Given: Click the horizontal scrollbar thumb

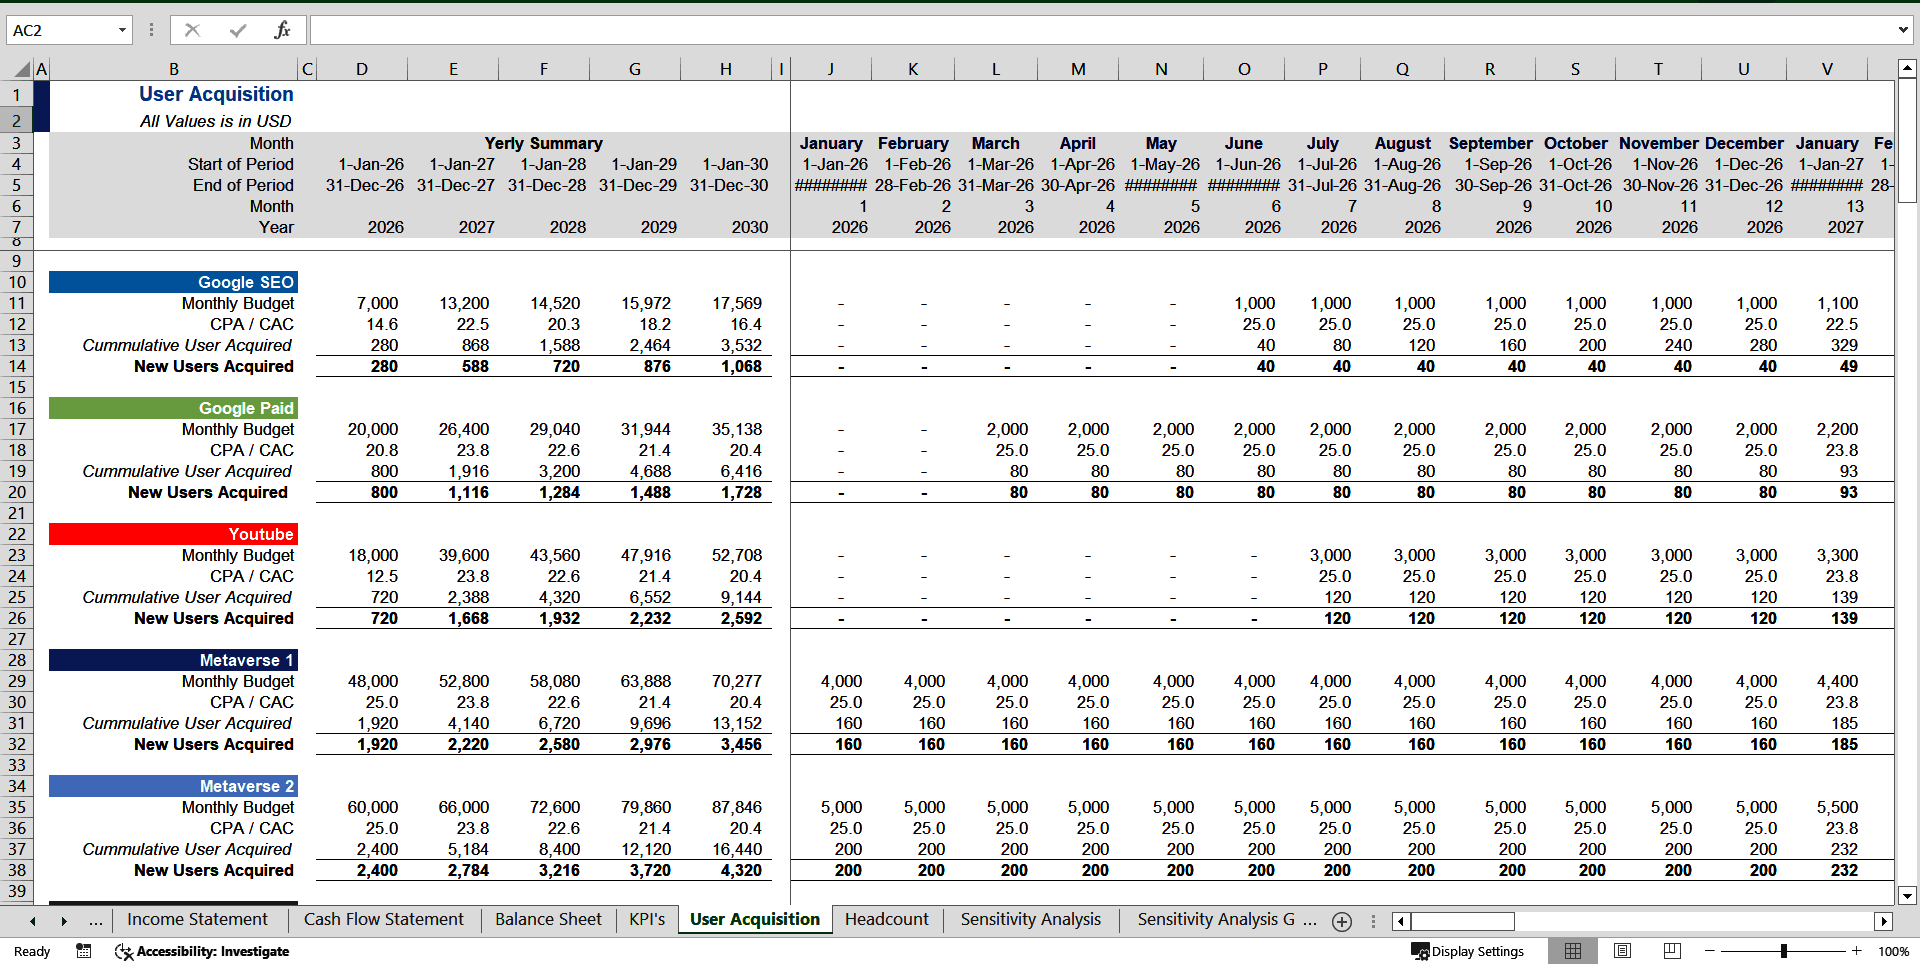Looking at the screenshot, I should pos(1462,921).
